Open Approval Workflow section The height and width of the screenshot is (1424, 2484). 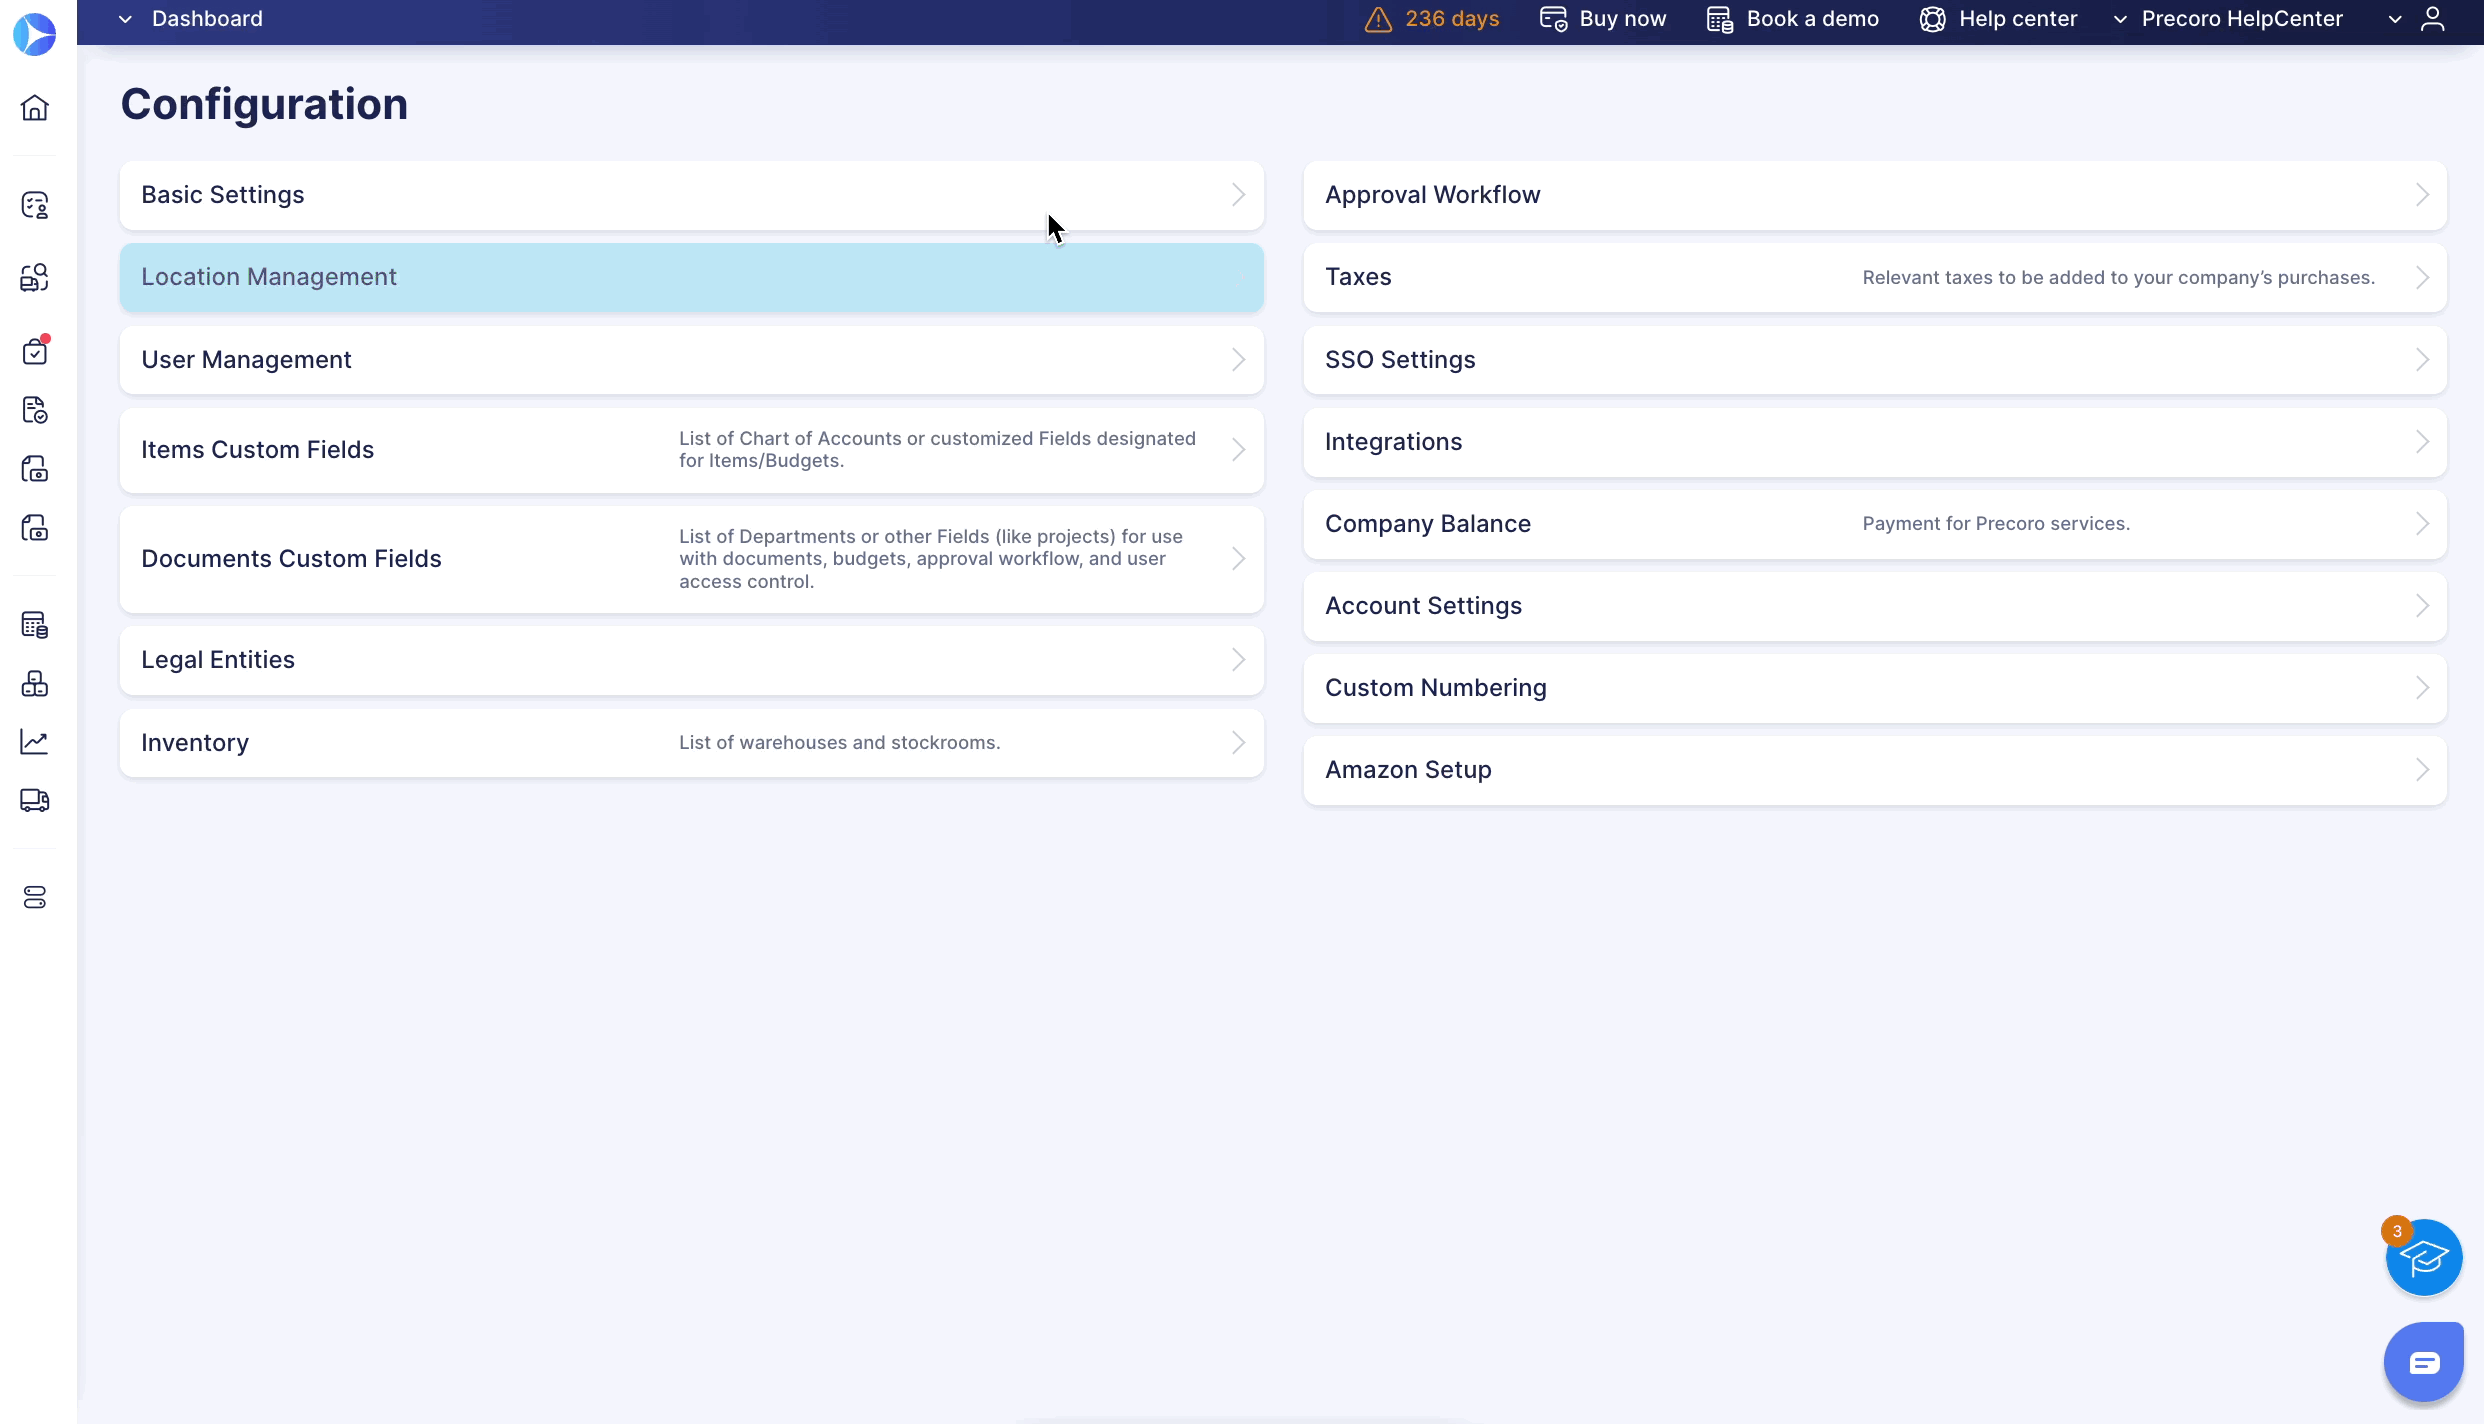[x=1875, y=195]
